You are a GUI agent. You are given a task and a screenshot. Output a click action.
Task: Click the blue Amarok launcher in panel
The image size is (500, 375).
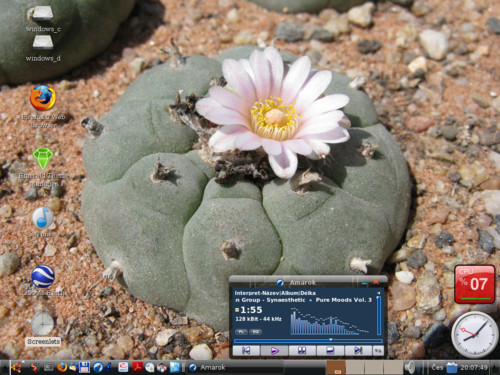click(x=98, y=367)
